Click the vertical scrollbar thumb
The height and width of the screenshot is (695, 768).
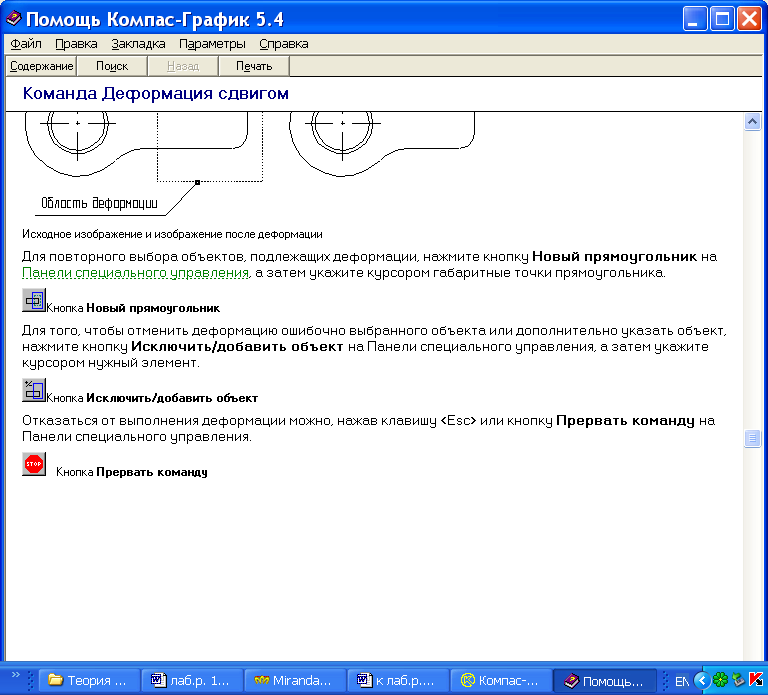pos(752,438)
